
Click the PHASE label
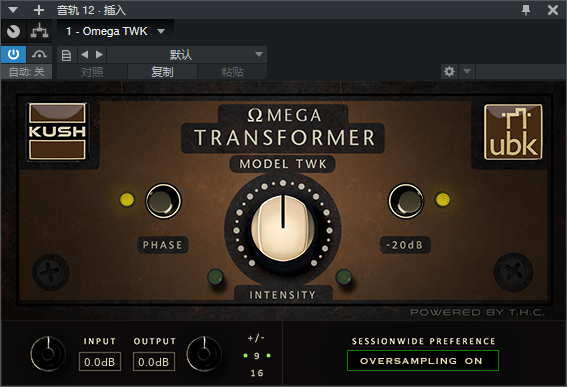point(163,245)
